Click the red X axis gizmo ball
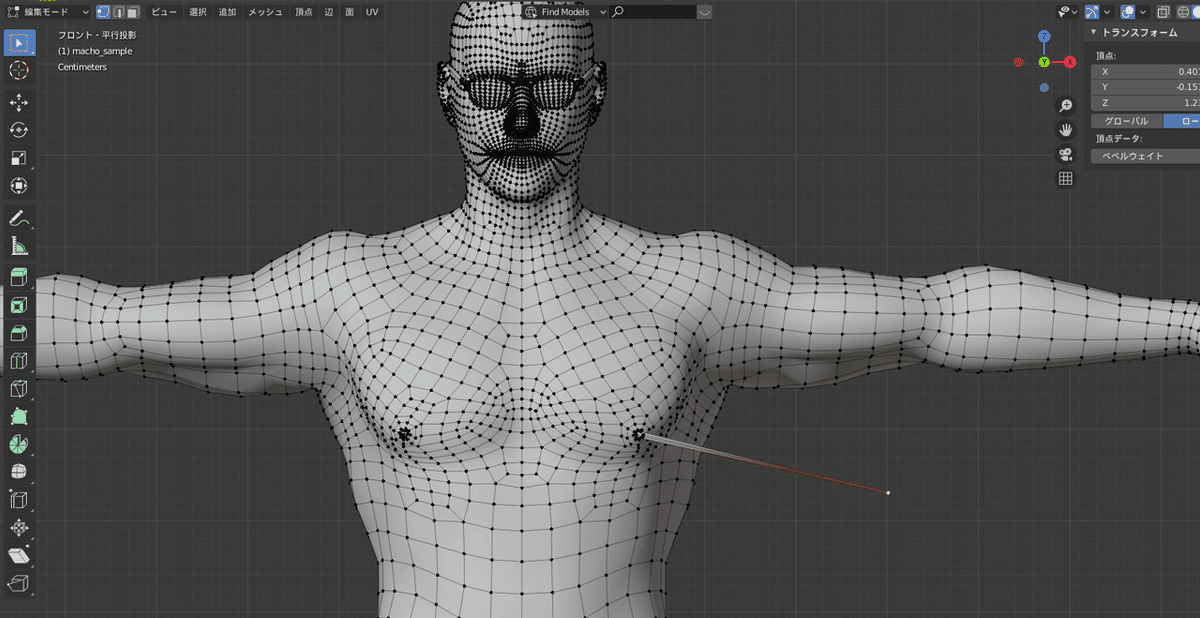This screenshot has width=1200, height=618. 1070,62
